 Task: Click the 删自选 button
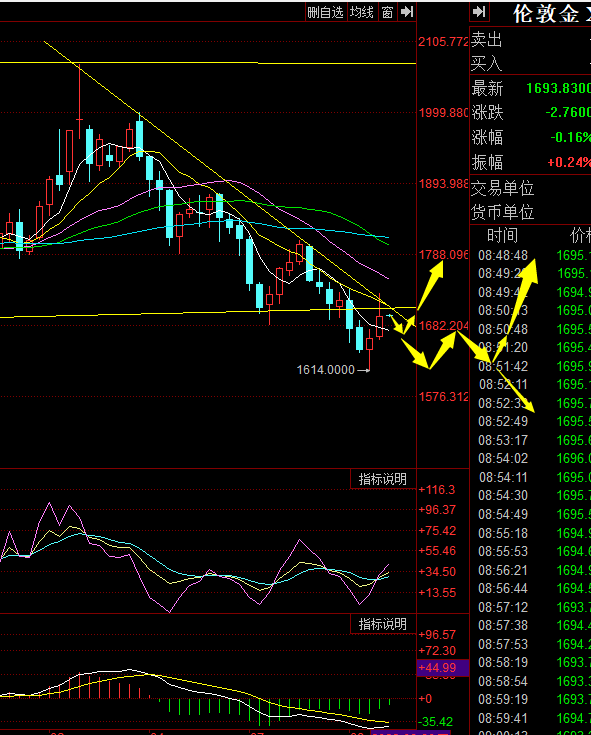pyautogui.click(x=325, y=12)
